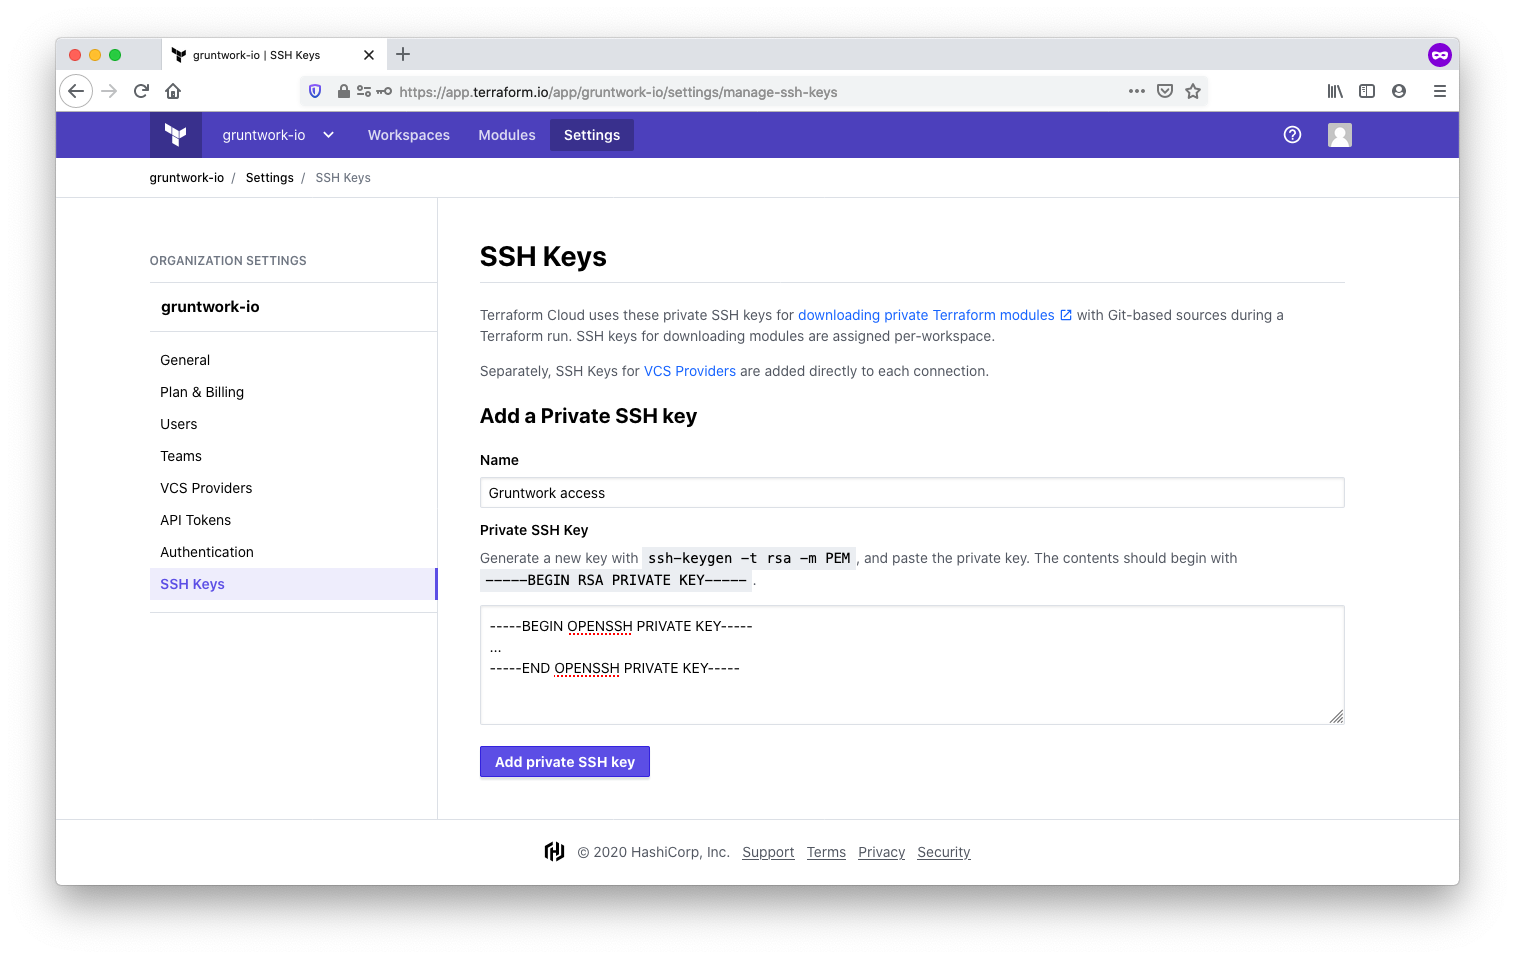The height and width of the screenshot is (959, 1515).
Task: Click the tracking protection shield icon
Action: point(315,91)
